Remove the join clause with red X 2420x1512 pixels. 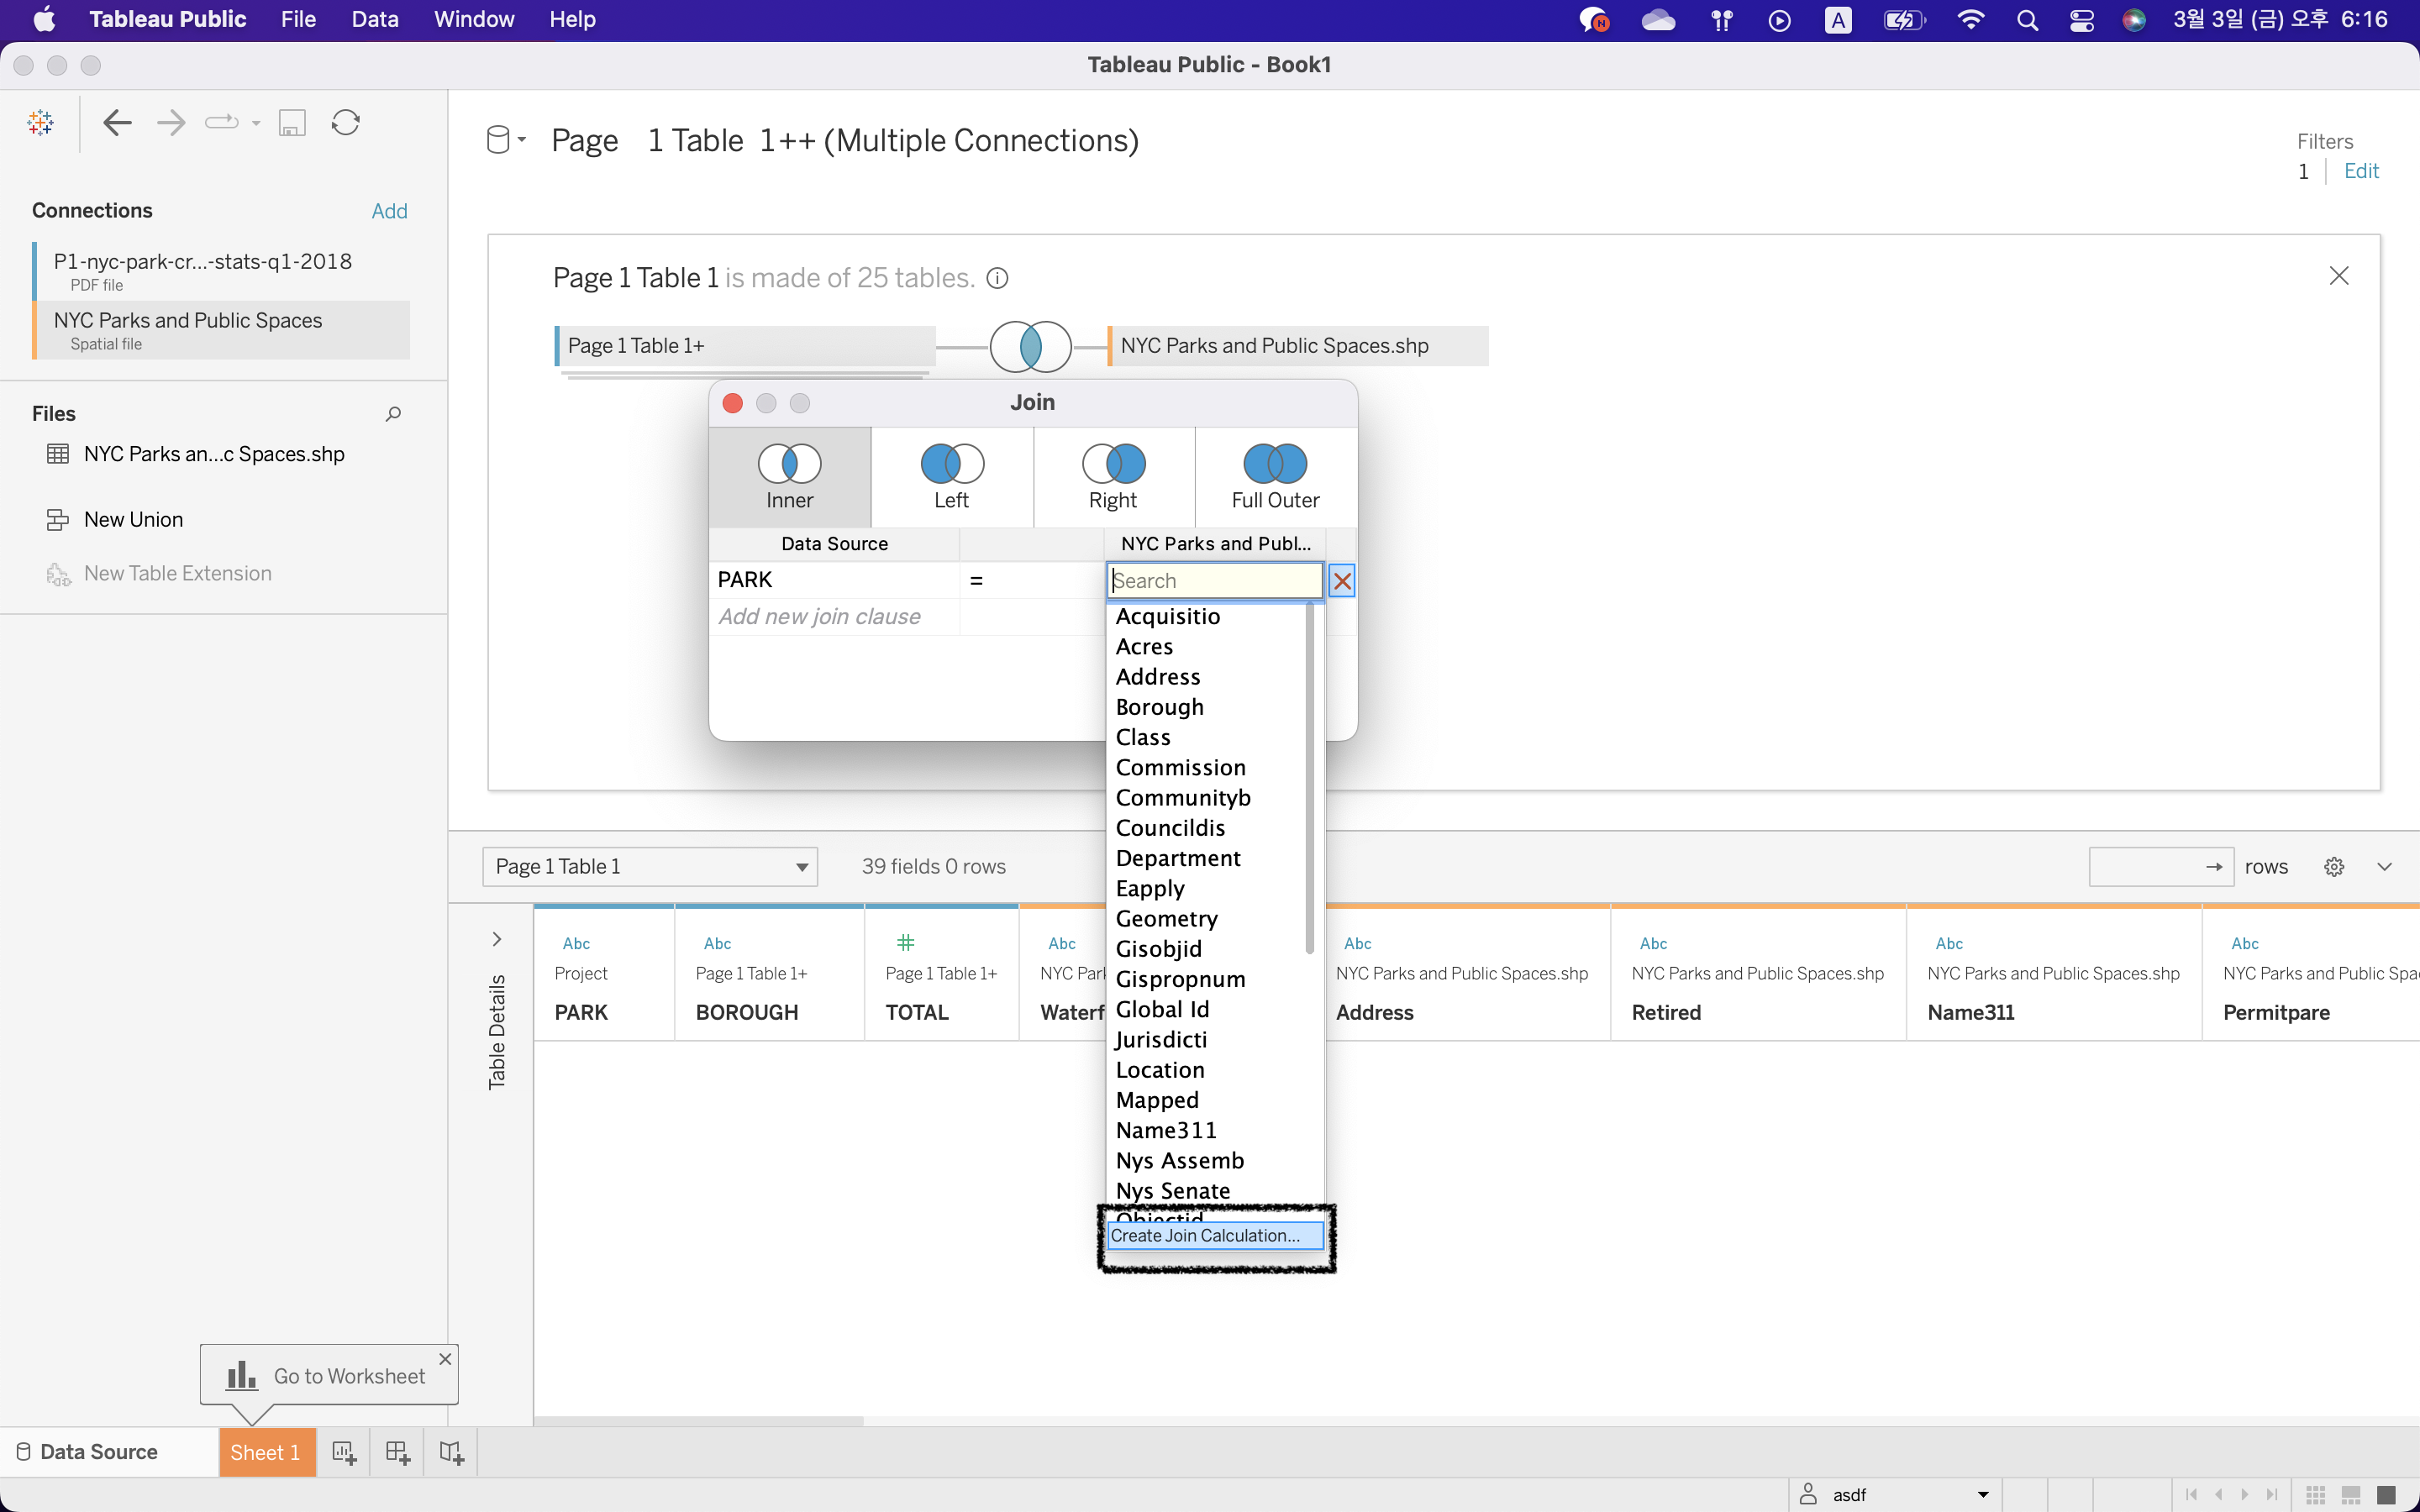coord(1342,580)
